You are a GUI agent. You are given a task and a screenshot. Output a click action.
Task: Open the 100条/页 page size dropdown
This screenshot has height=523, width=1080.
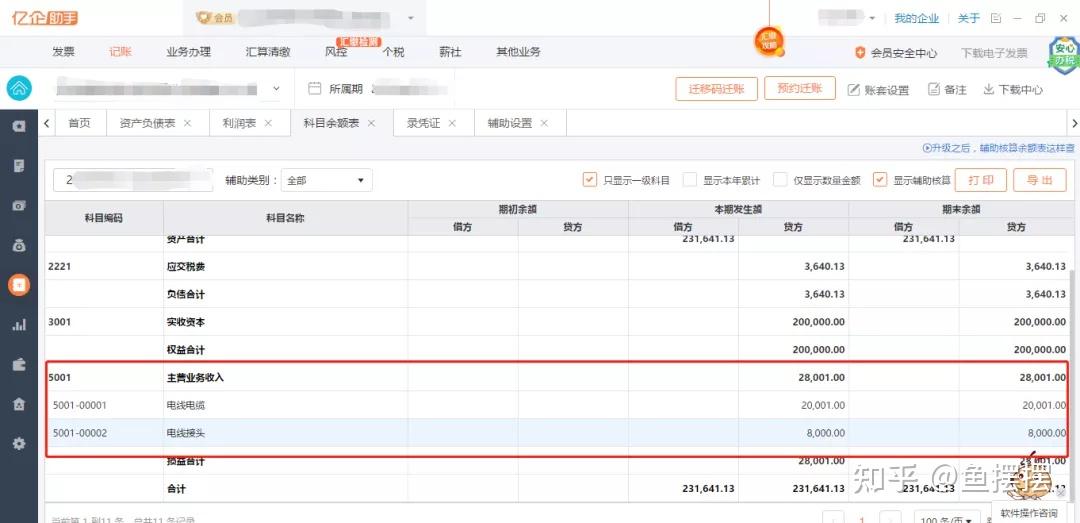click(947, 518)
